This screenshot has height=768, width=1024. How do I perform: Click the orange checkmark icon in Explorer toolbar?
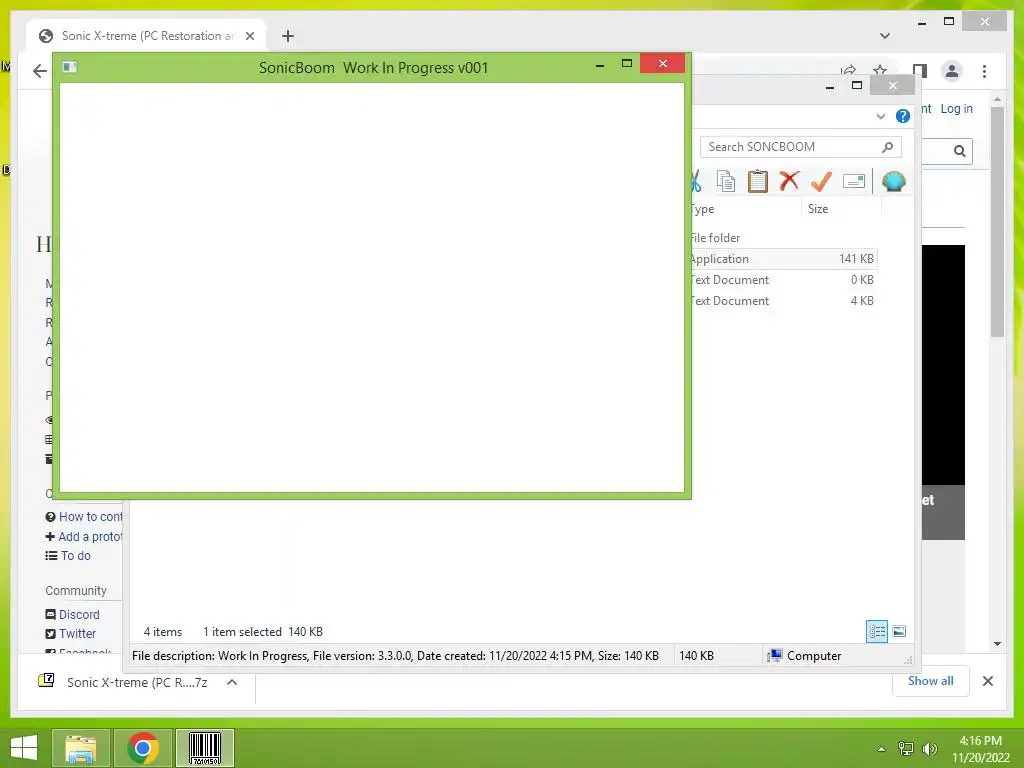click(822, 181)
